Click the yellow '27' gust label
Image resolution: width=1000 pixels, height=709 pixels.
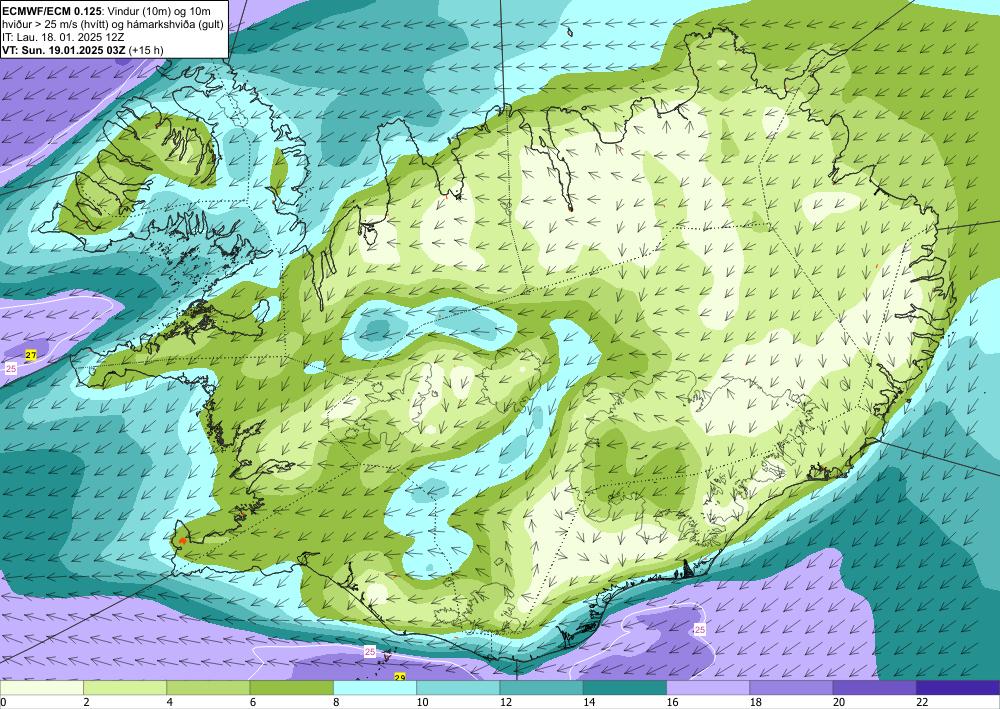click(31, 355)
